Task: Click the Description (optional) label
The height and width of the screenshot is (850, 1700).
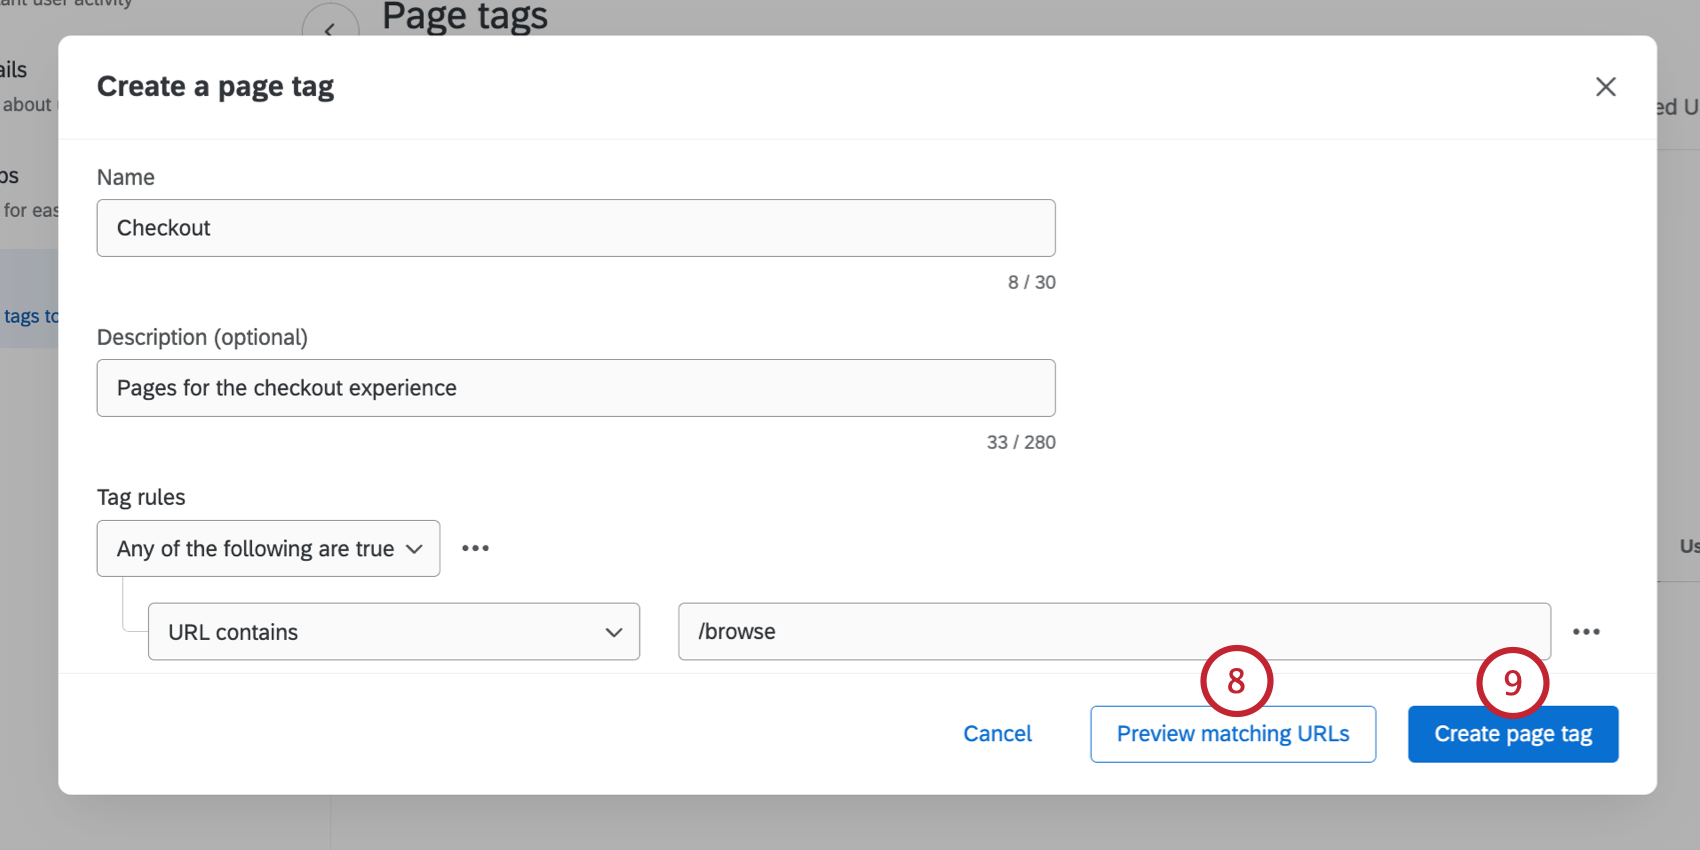Action: (202, 337)
